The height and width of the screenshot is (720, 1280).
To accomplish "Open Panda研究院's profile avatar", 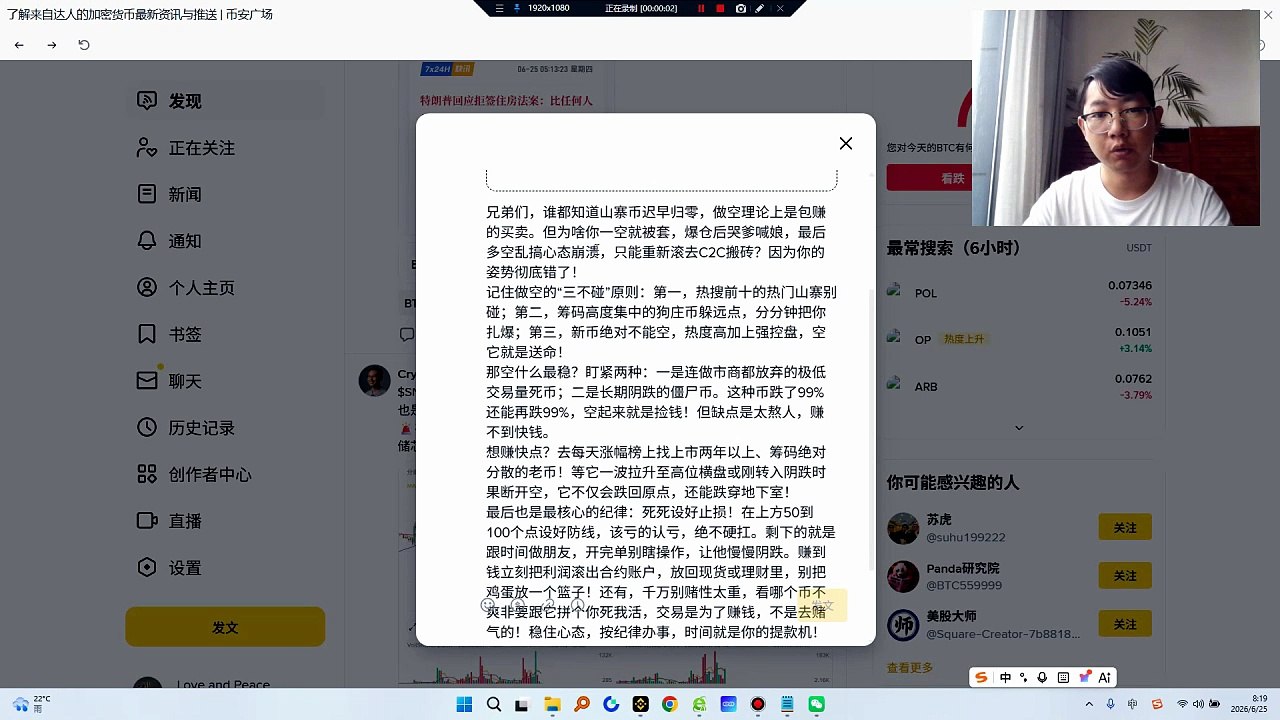I will [x=903, y=576].
